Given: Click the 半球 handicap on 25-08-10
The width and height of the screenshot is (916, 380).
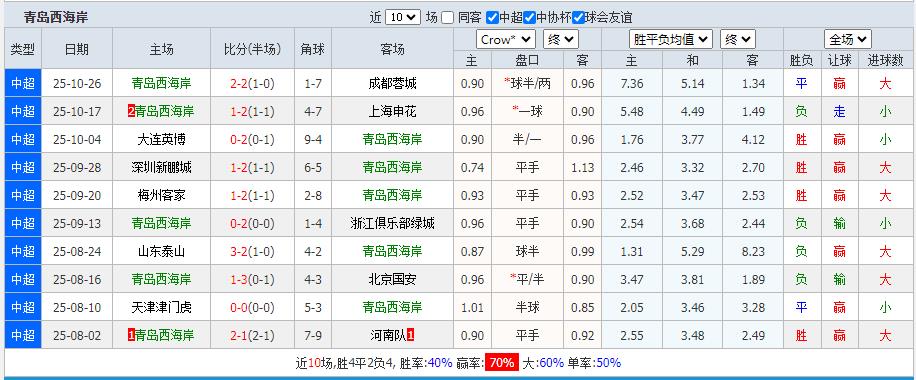Looking at the screenshot, I should [527, 308].
